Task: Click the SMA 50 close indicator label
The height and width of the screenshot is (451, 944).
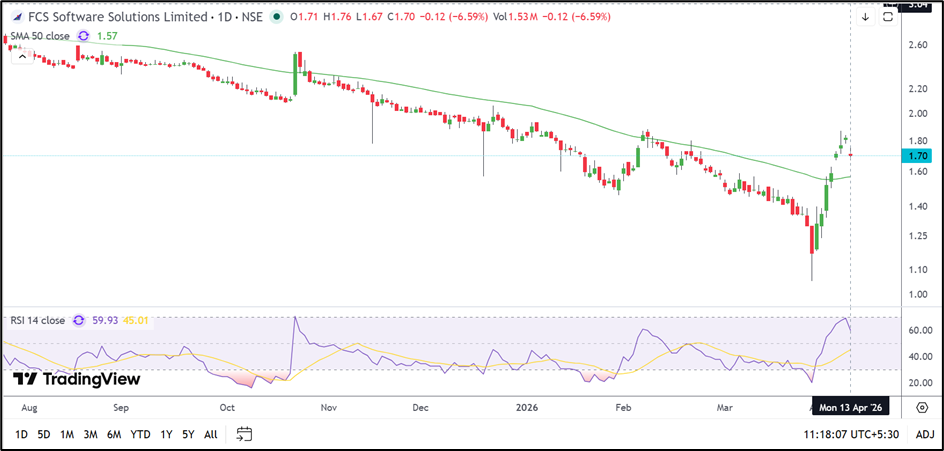Action: coord(39,37)
